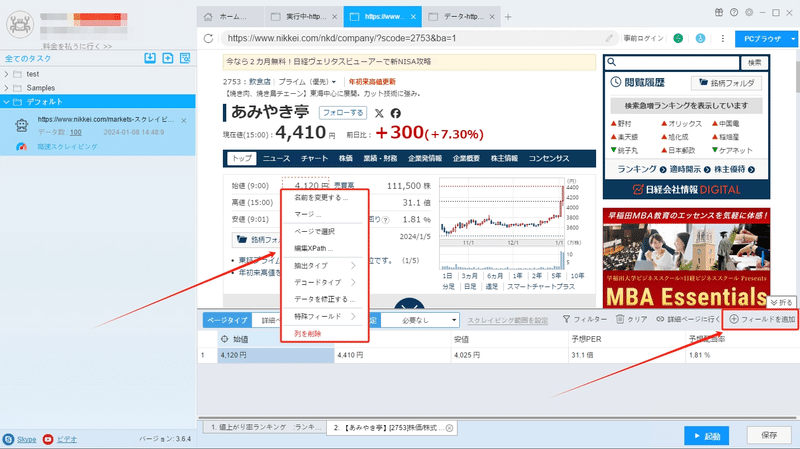This screenshot has height=449, width=800.
Task: Expand デコードタイプ submenu
Action: pyautogui.click(x=353, y=282)
